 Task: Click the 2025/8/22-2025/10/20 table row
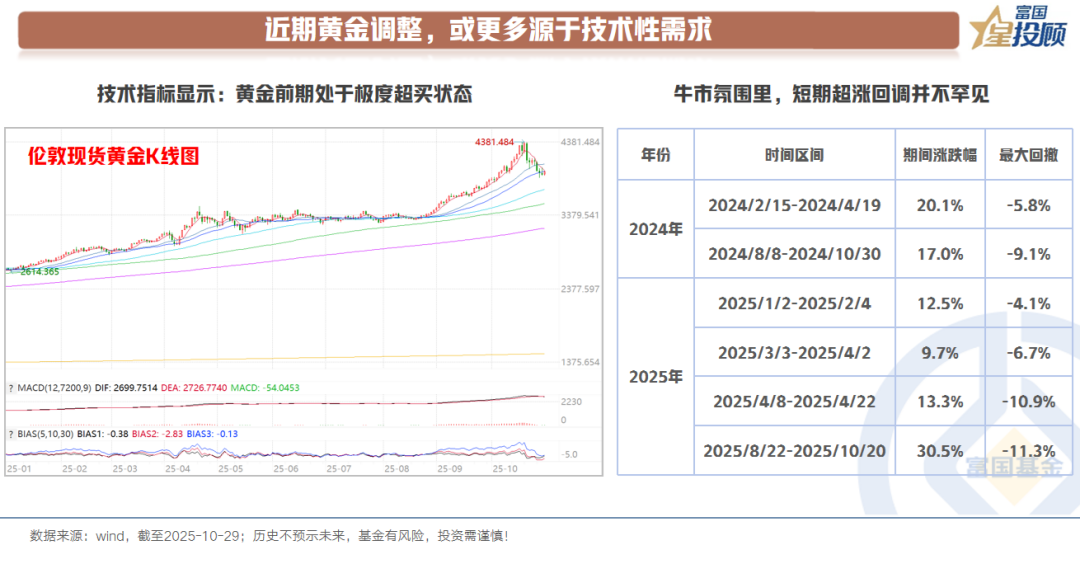click(794, 451)
